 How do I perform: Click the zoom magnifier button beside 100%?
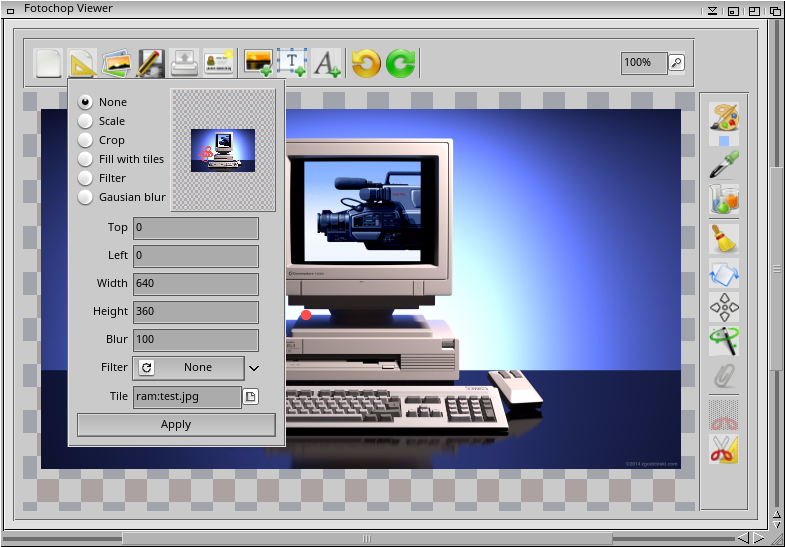coord(677,63)
